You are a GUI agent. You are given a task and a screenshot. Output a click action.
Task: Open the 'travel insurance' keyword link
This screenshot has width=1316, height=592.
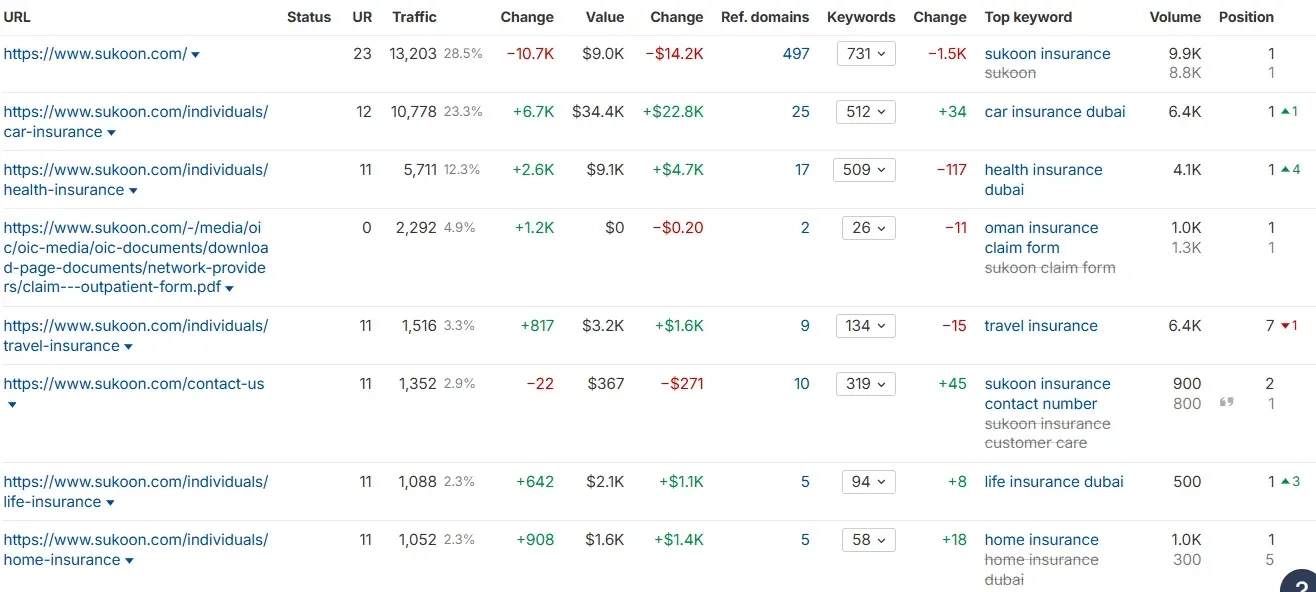(x=1041, y=326)
